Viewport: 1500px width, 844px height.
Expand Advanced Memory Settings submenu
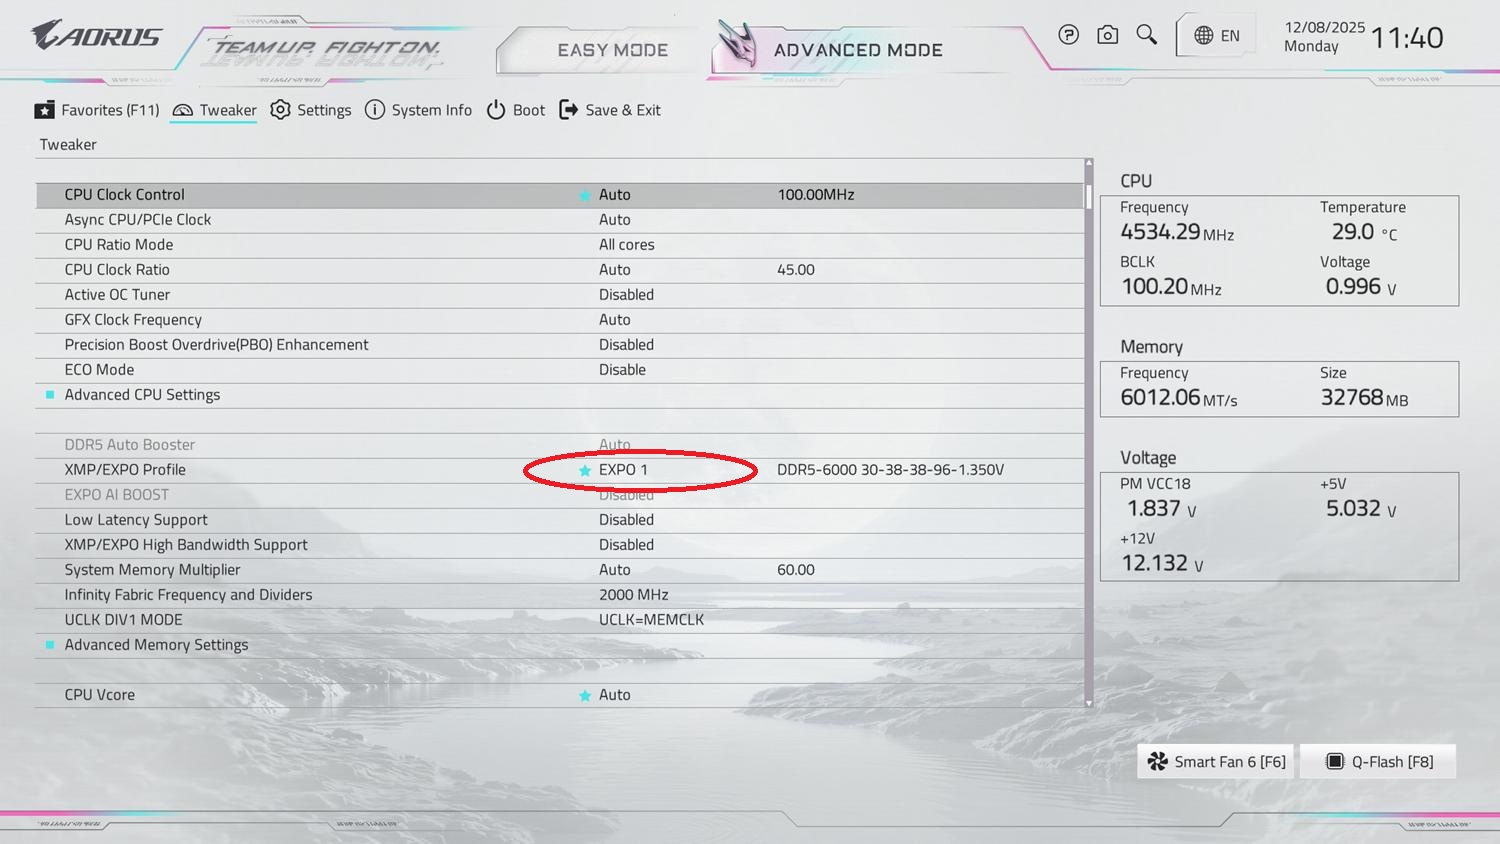coord(156,645)
